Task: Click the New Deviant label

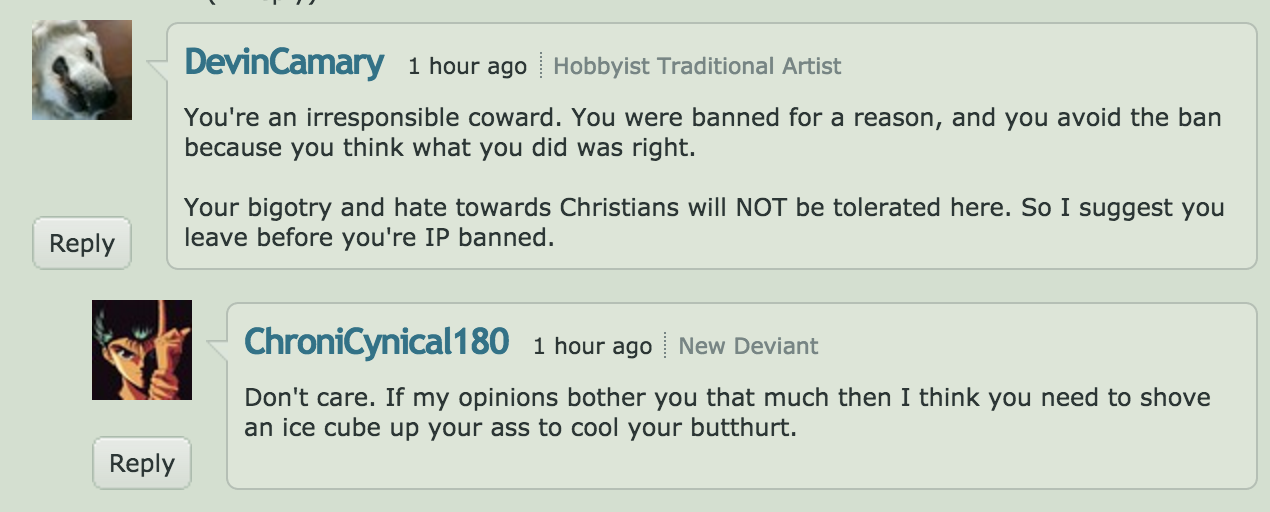Action: (x=748, y=346)
